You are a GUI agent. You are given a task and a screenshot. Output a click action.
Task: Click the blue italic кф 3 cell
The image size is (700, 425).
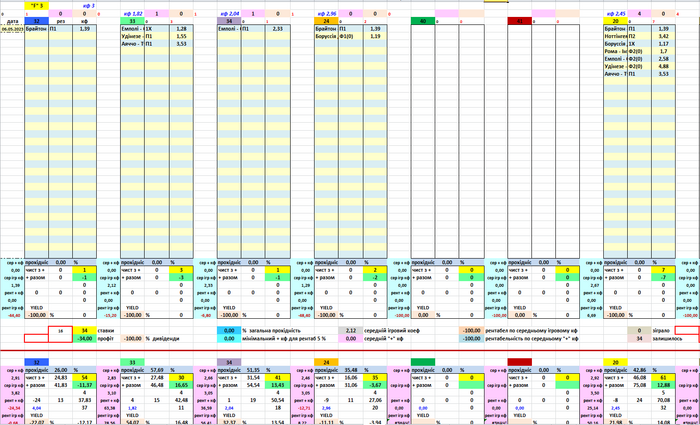pos(88,6)
